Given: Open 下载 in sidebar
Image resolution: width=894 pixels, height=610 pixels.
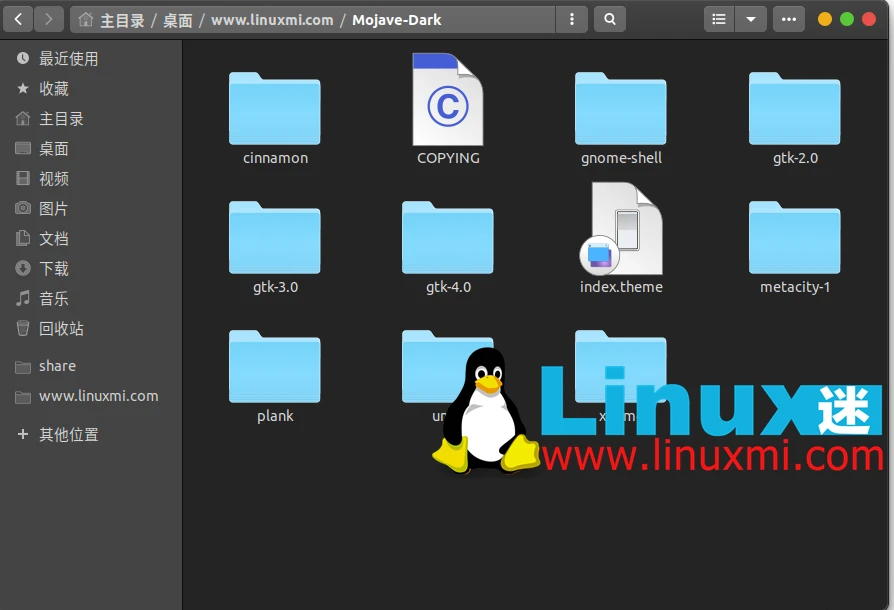Looking at the screenshot, I should [x=91, y=268].
